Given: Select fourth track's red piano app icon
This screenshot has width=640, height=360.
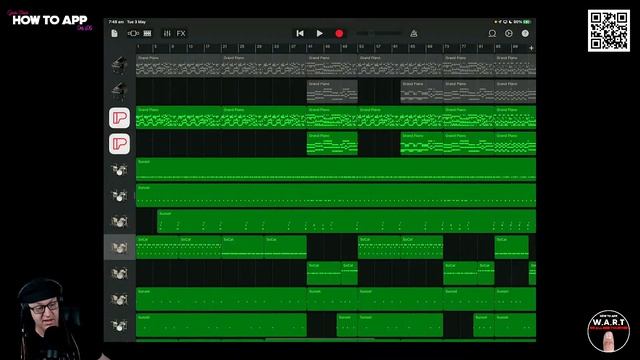Looking at the screenshot, I should (x=120, y=144).
